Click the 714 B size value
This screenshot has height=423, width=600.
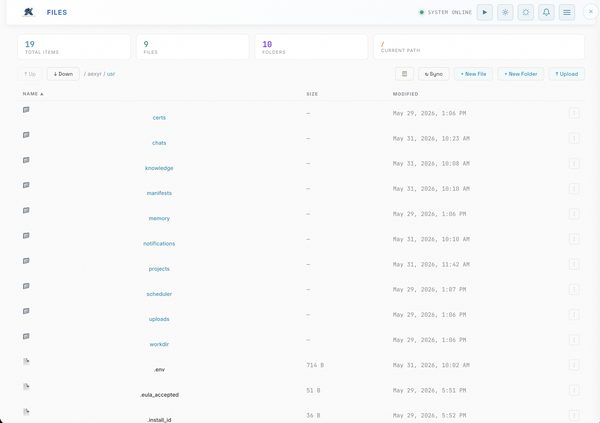coord(315,365)
